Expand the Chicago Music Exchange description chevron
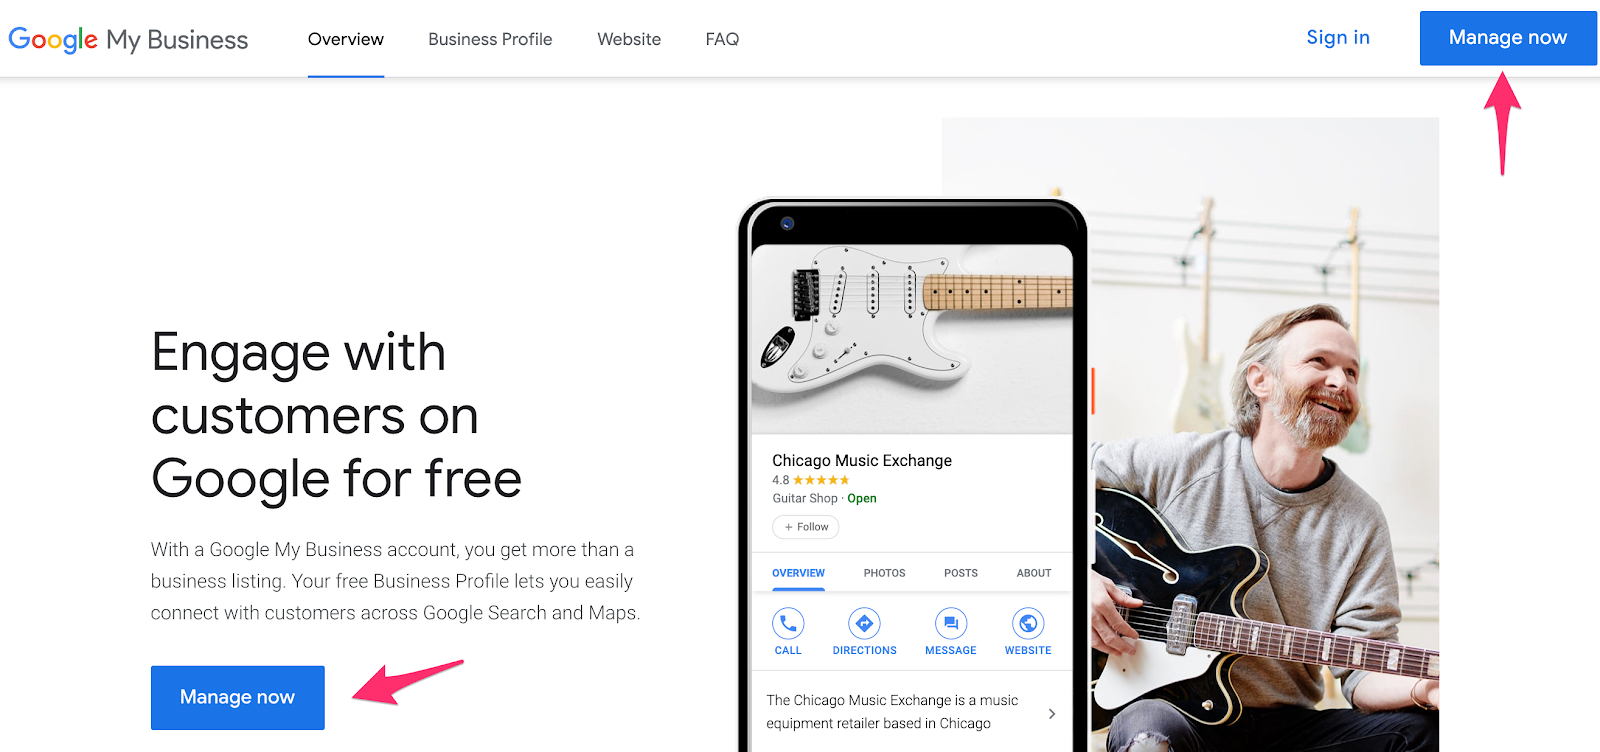Image resolution: width=1600 pixels, height=752 pixels. pos(1051,713)
